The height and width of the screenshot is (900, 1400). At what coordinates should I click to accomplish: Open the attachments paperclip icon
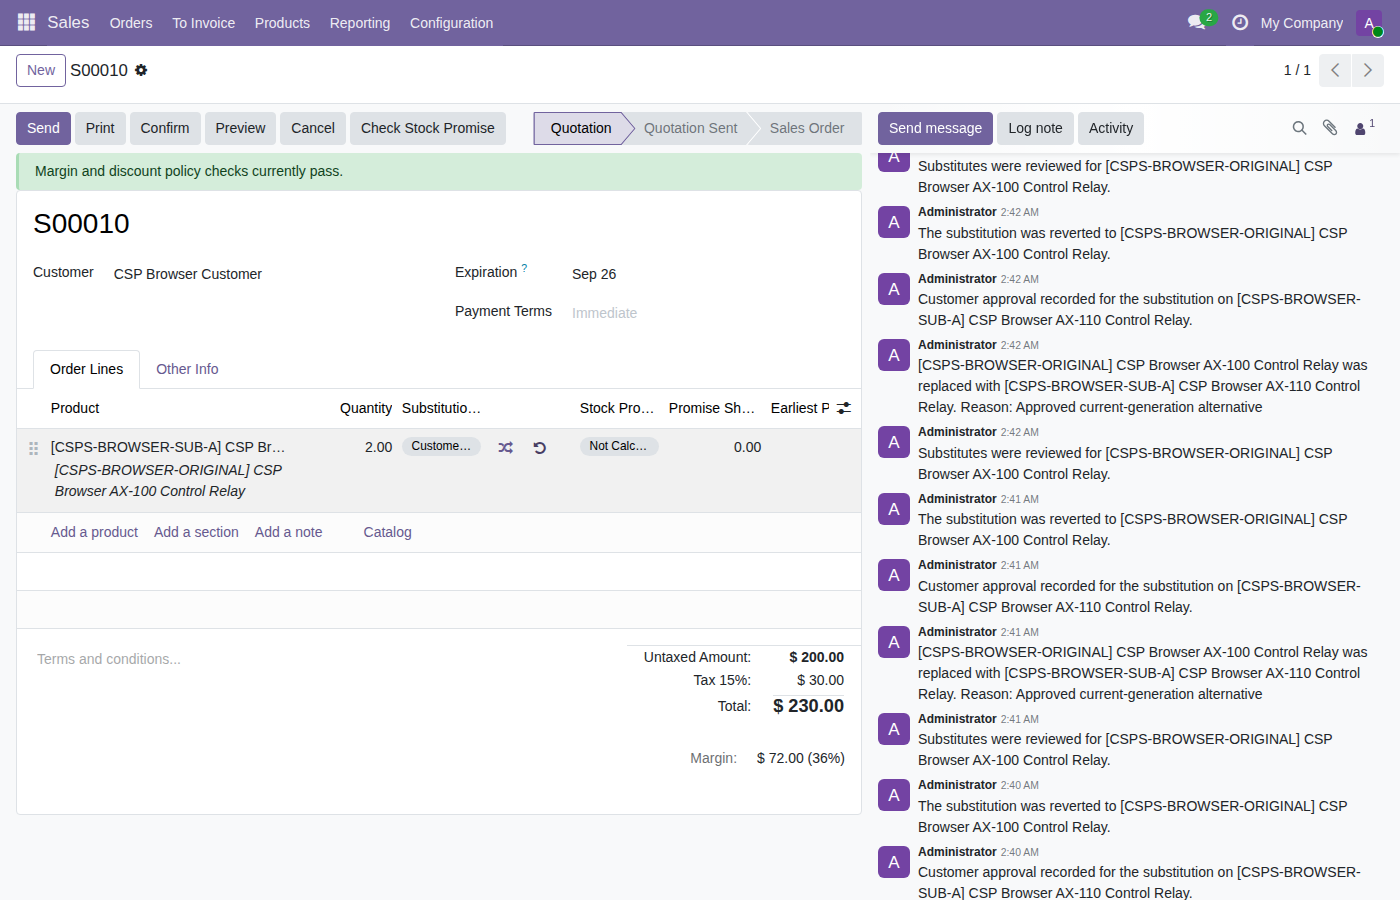click(x=1330, y=128)
